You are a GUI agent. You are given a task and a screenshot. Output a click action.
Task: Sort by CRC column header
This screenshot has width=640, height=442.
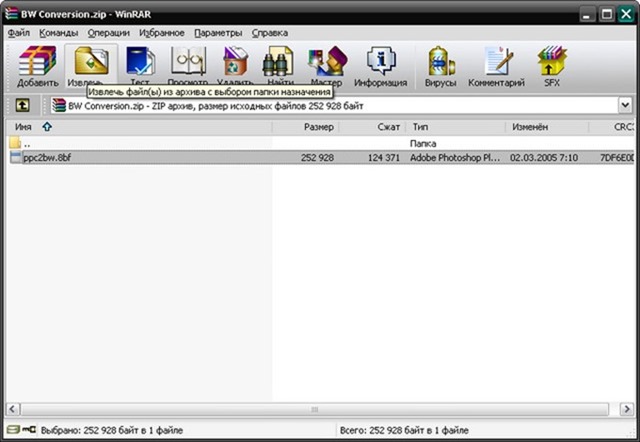click(612, 127)
